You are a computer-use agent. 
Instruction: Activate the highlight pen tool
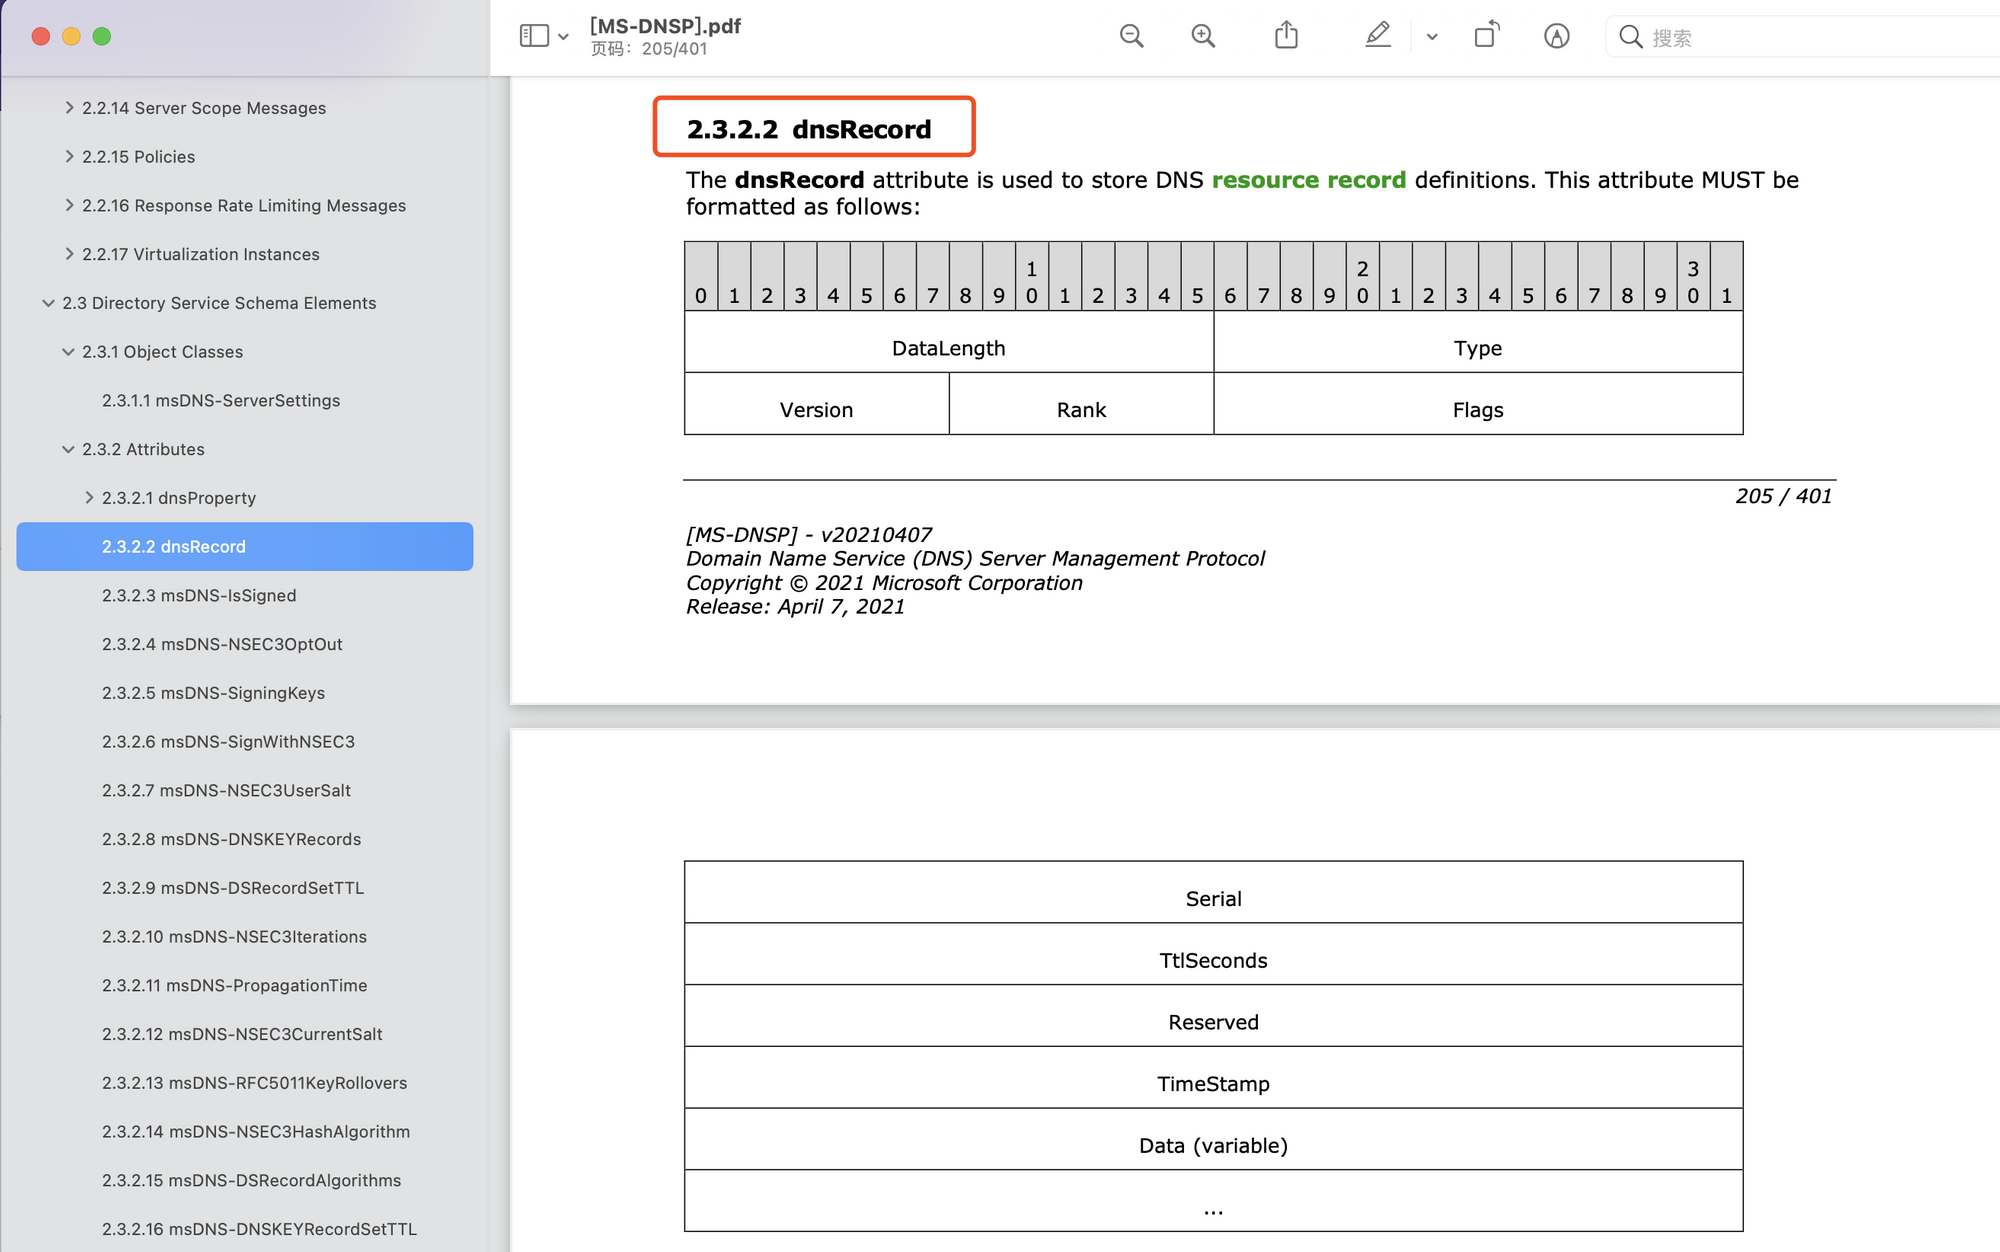(1377, 35)
